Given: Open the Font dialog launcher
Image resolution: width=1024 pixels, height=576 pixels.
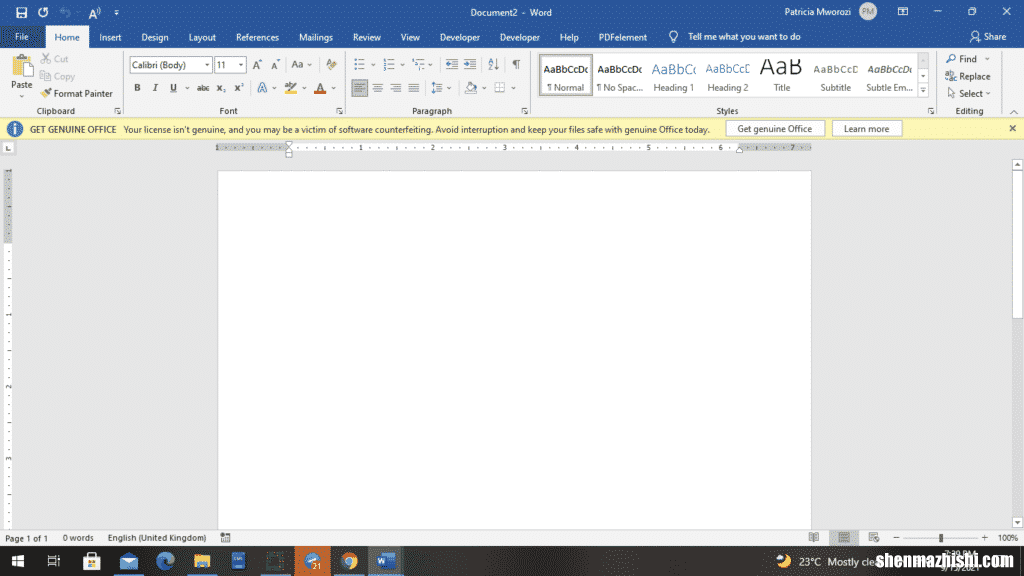Looking at the screenshot, I should click(339, 111).
